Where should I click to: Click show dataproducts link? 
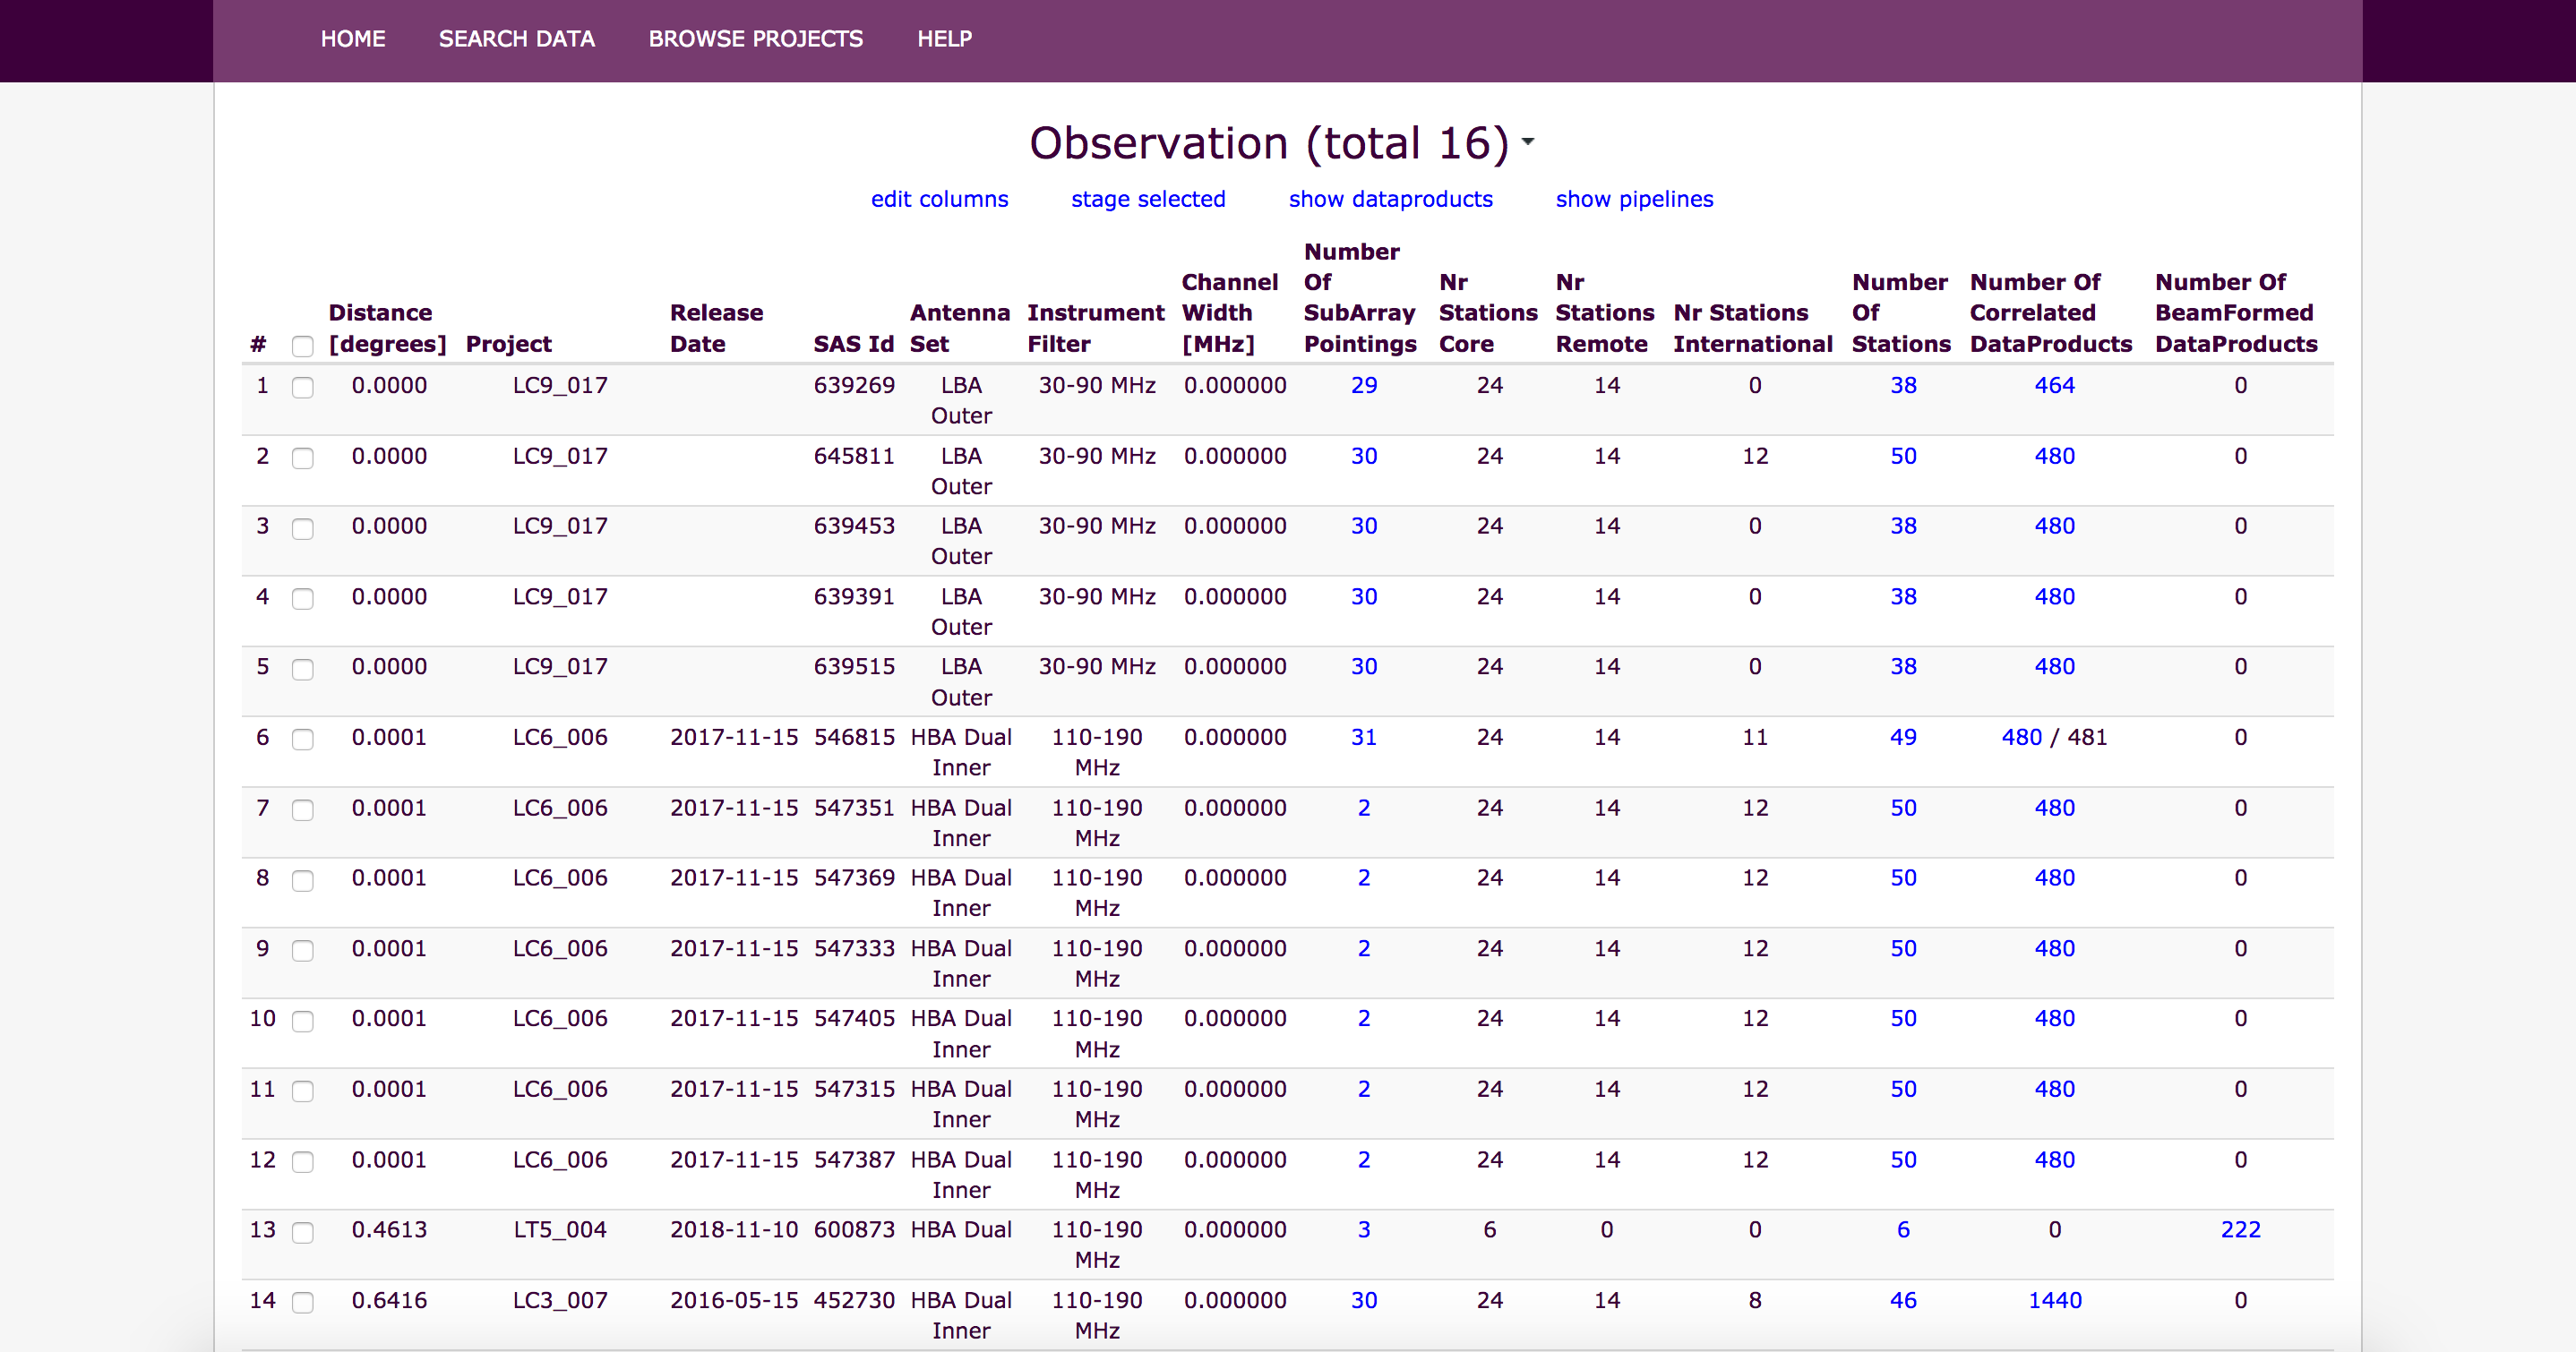pos(1390,199)
